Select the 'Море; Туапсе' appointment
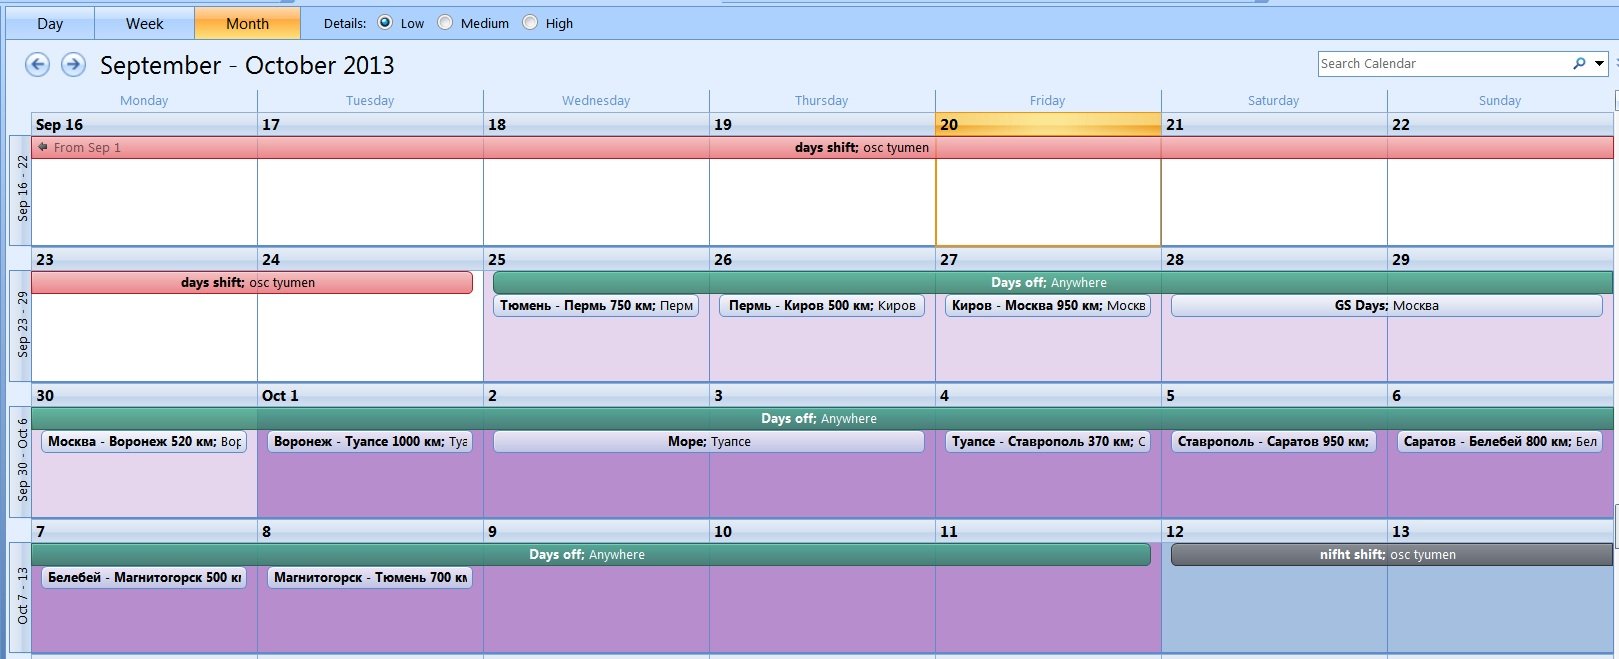This screenshot has width=1619, height=659. point(708,442)
